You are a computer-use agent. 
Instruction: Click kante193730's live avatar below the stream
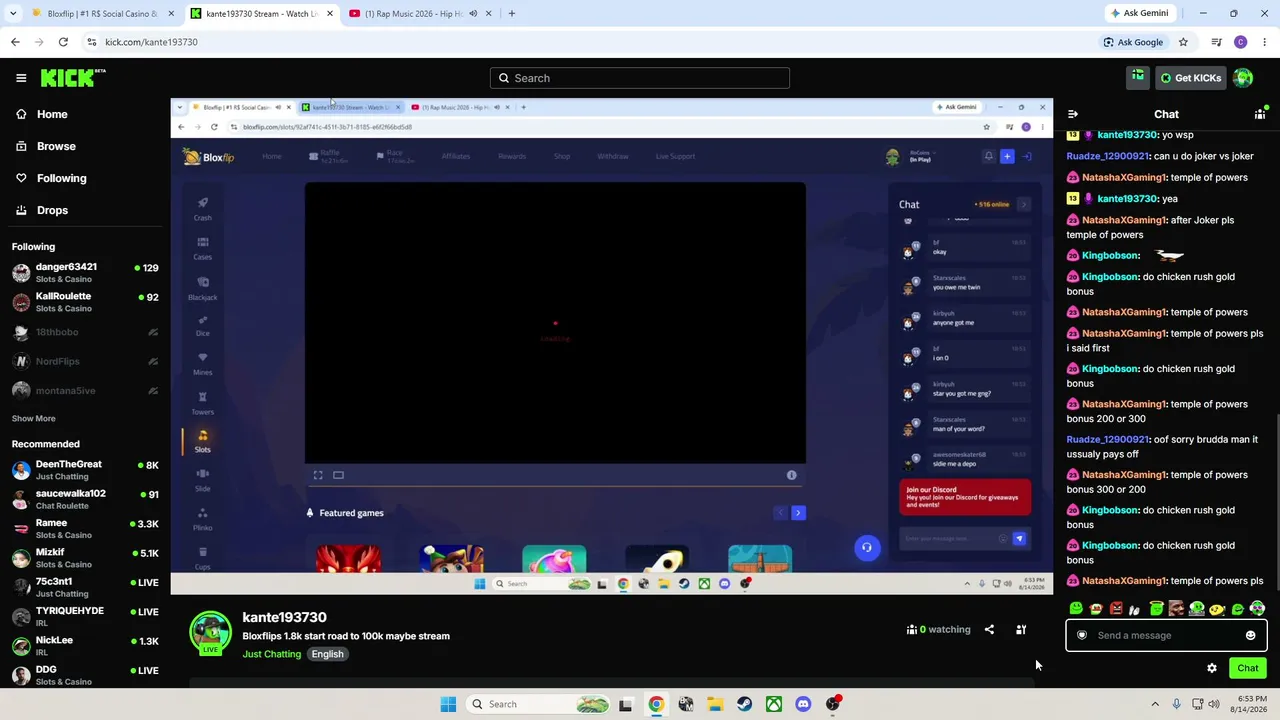click(x=210, y=632)
